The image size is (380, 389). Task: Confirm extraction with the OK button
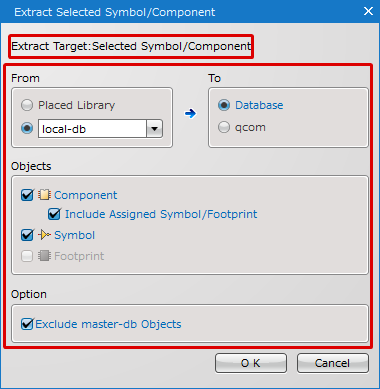pos(251,363)
